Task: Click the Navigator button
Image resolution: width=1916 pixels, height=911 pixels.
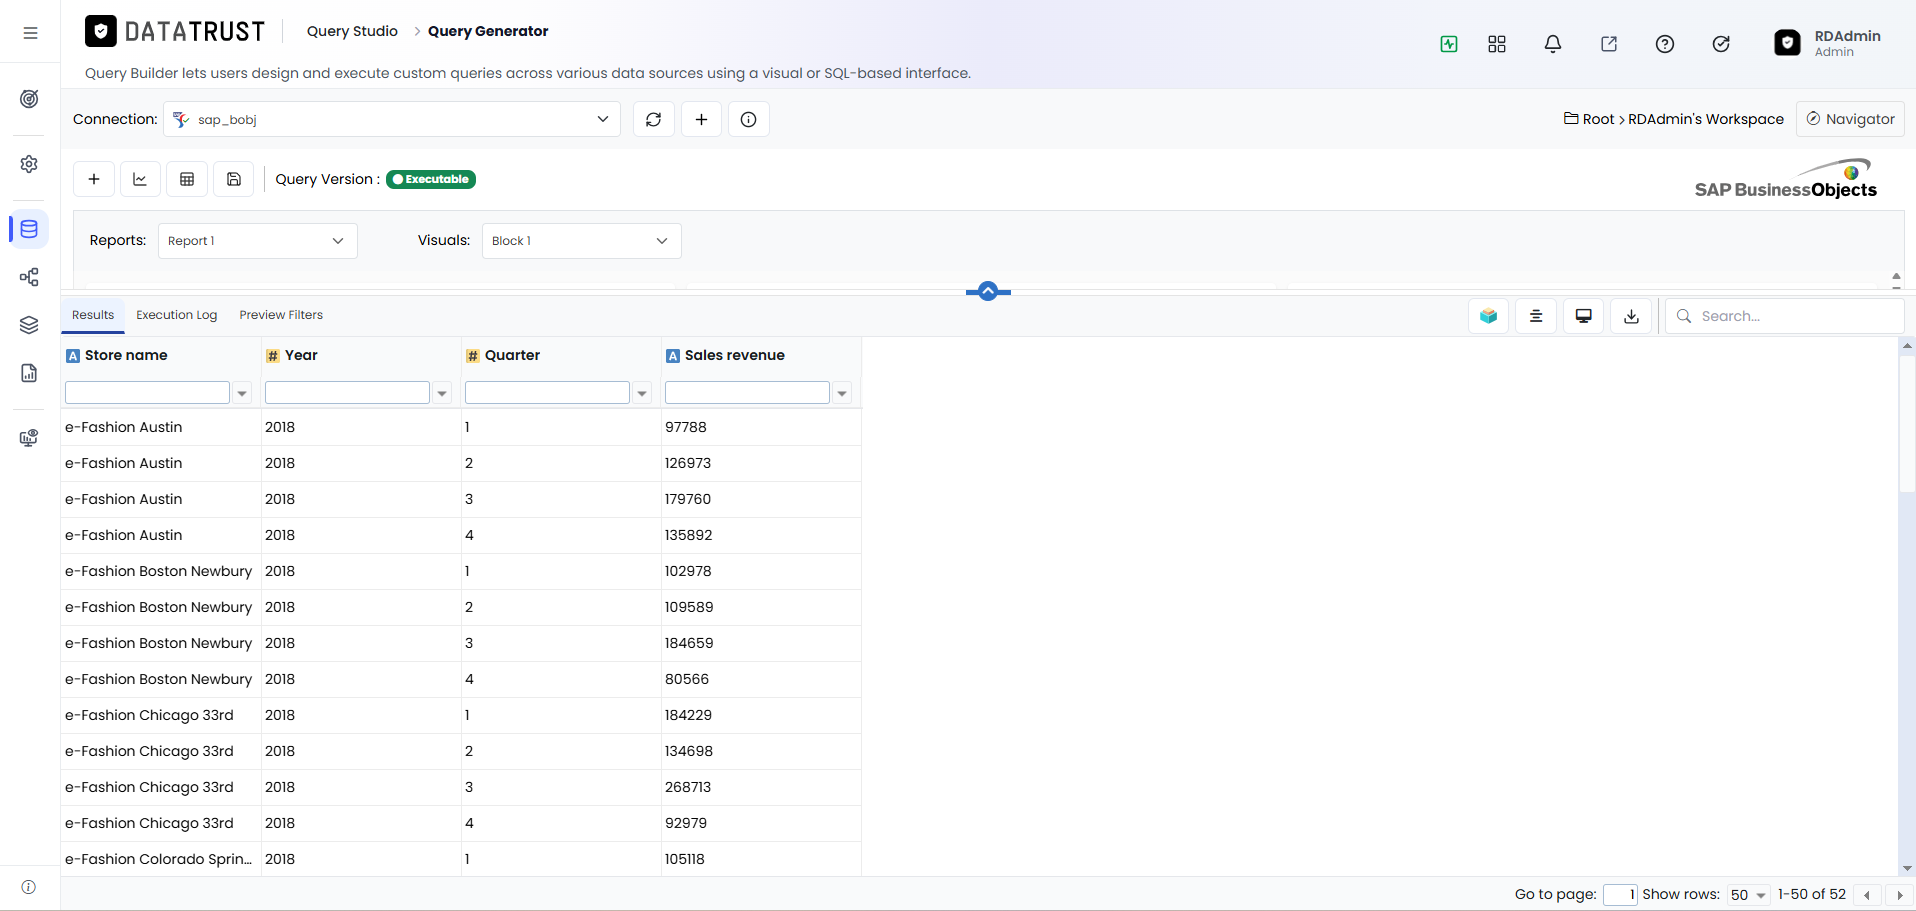Action: pyautogui.click(x=1850, y=119)
